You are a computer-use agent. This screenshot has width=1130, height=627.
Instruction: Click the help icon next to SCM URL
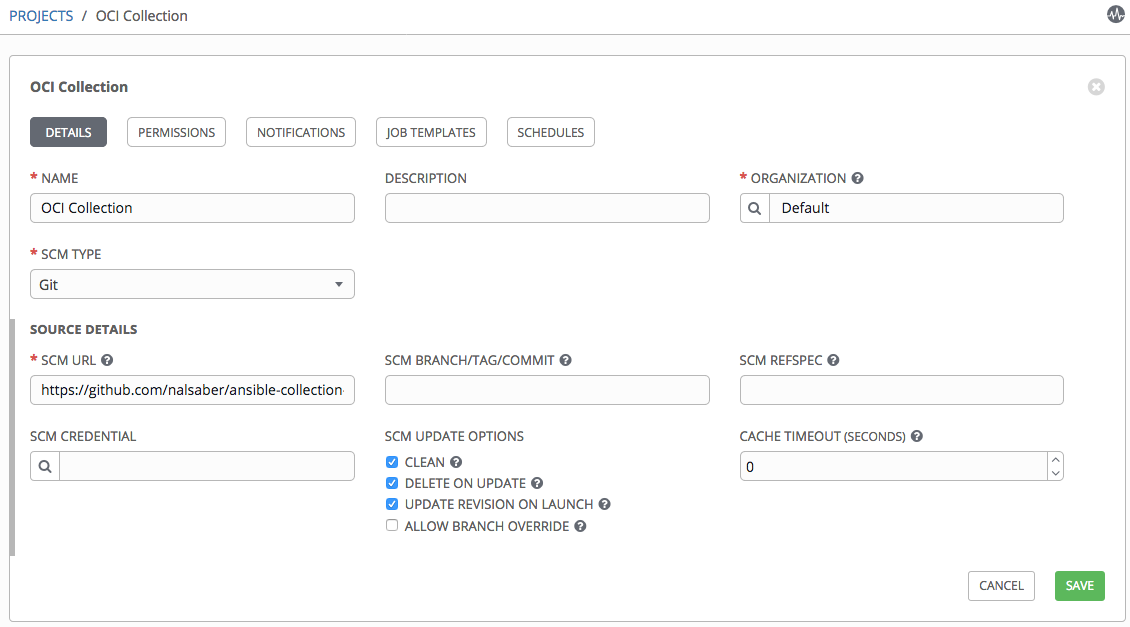tap(107, 359)
